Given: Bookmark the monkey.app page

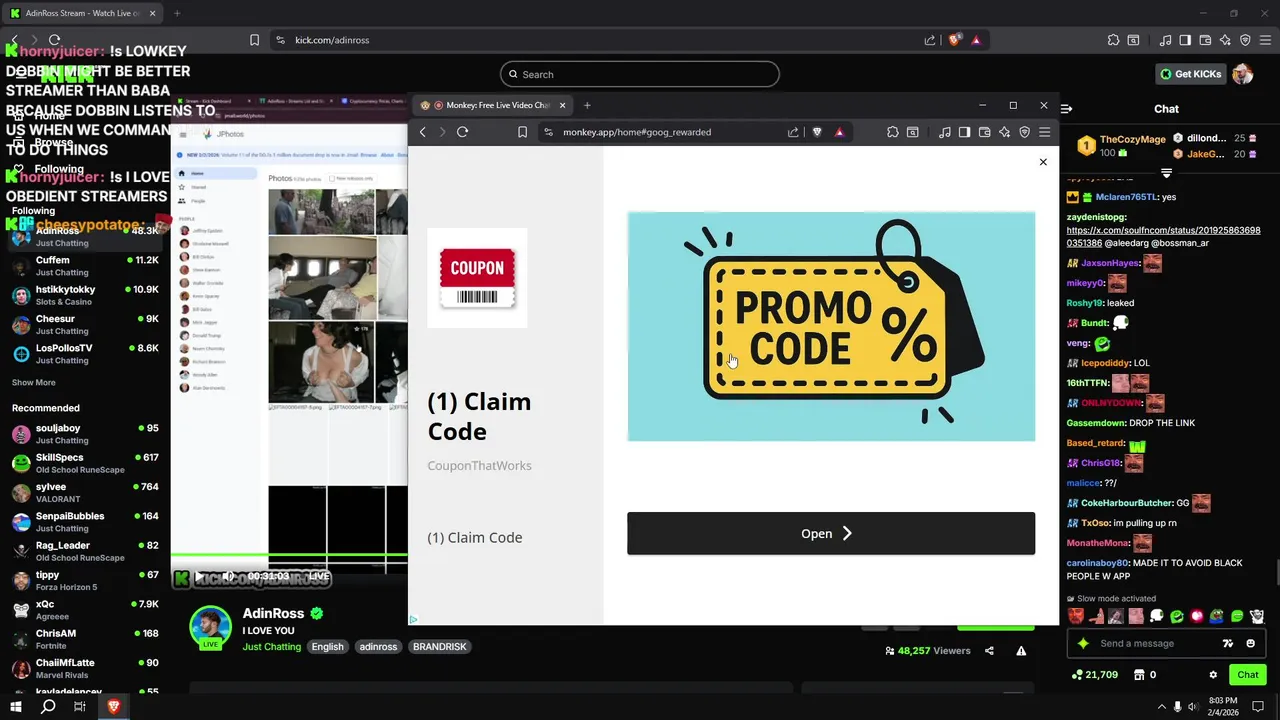Looking at the screenshot, I should coord(522,132).
